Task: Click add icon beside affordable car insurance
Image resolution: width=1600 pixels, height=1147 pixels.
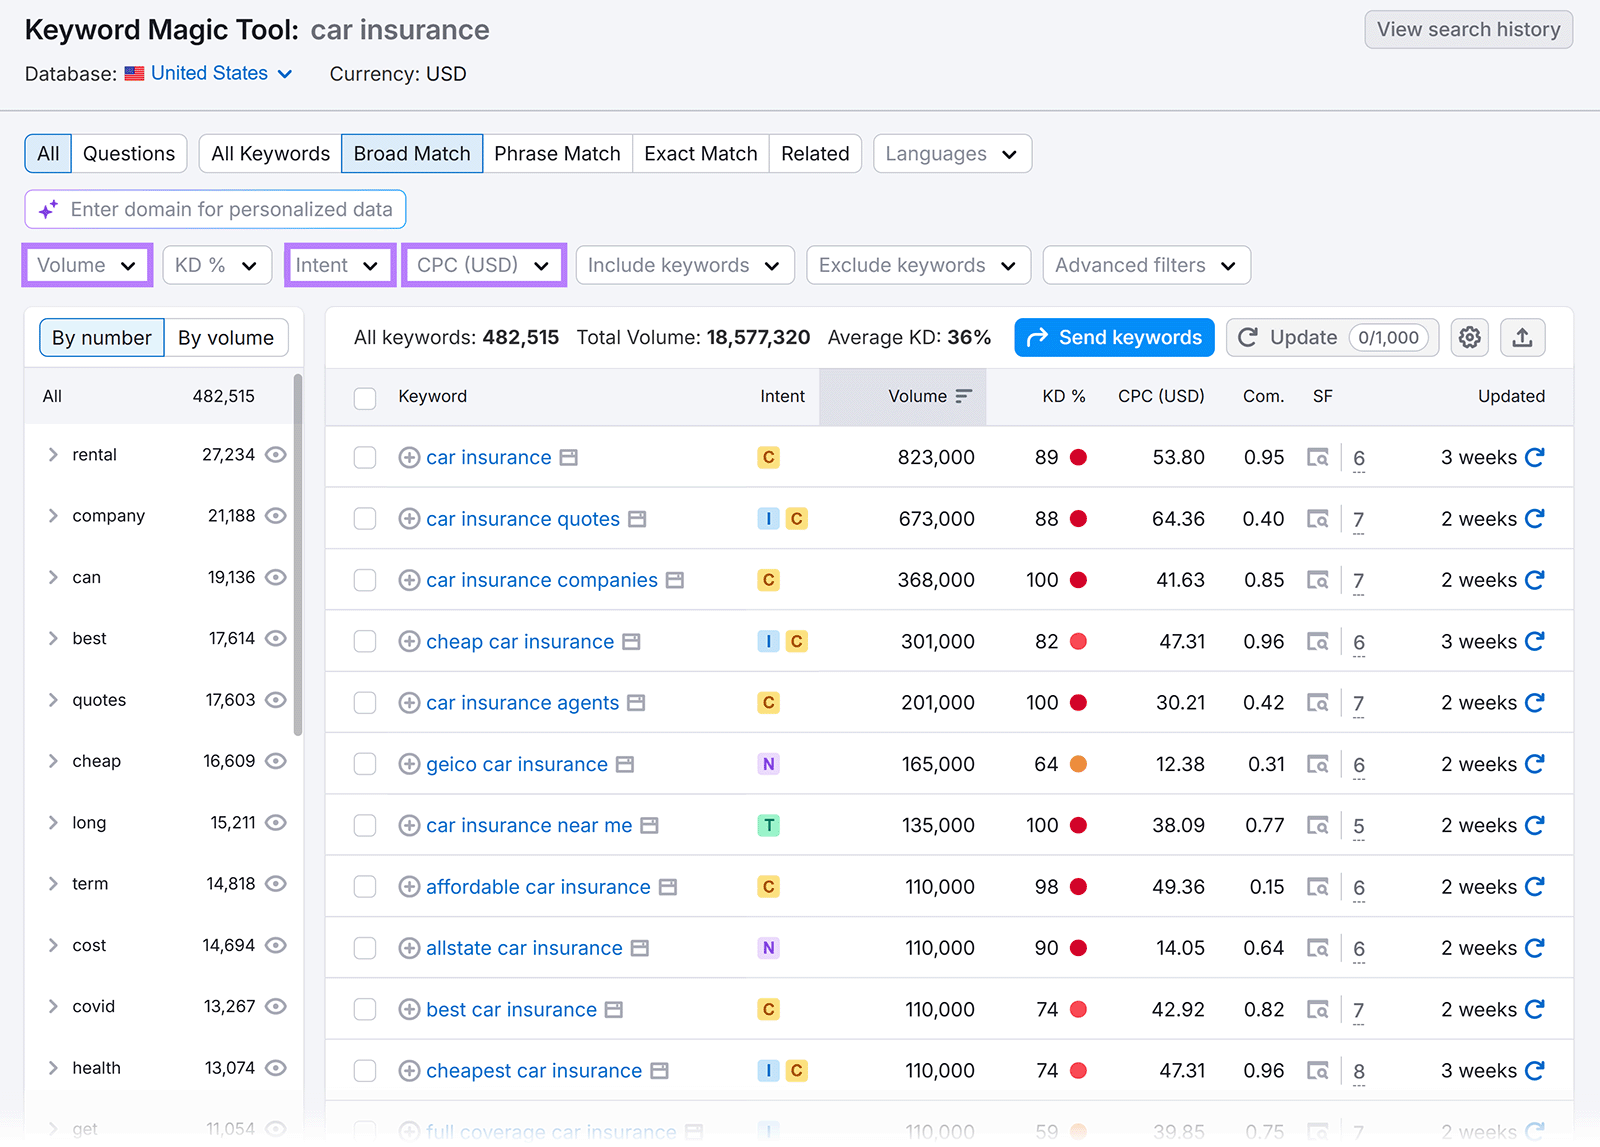Action: pyautogui.click(x=409, y=887)
